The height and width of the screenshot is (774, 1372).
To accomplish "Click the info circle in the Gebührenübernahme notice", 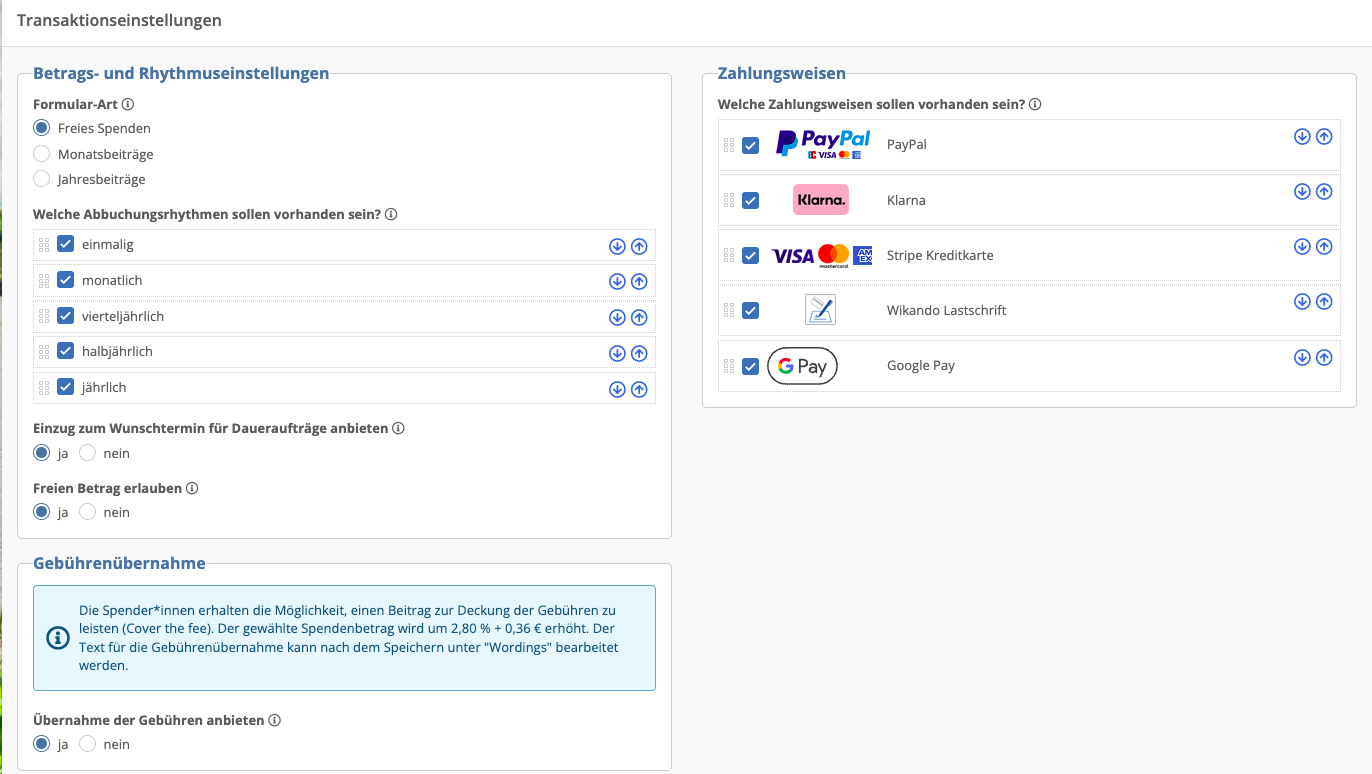I will coord(57,637).
